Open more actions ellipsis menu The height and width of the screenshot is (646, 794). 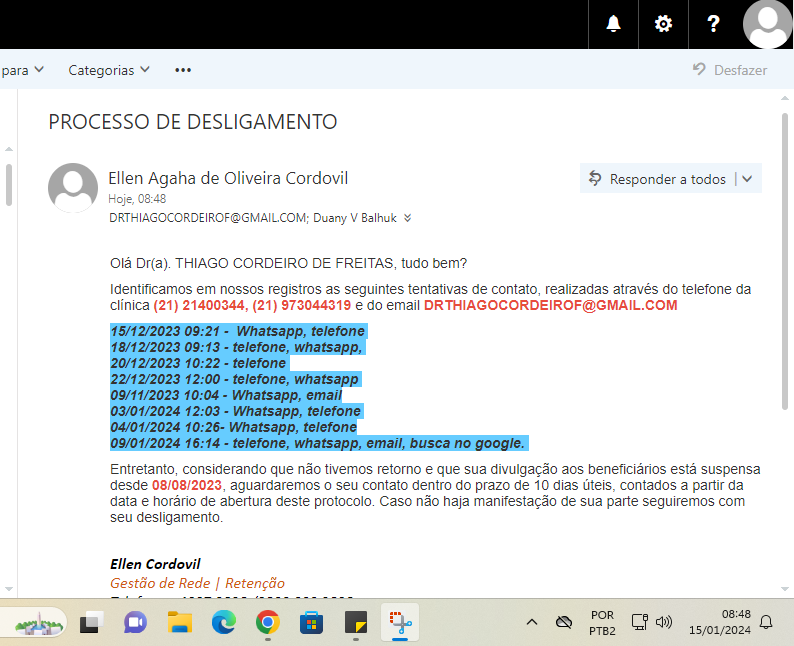pyautogui.click(x=183, y=70)
